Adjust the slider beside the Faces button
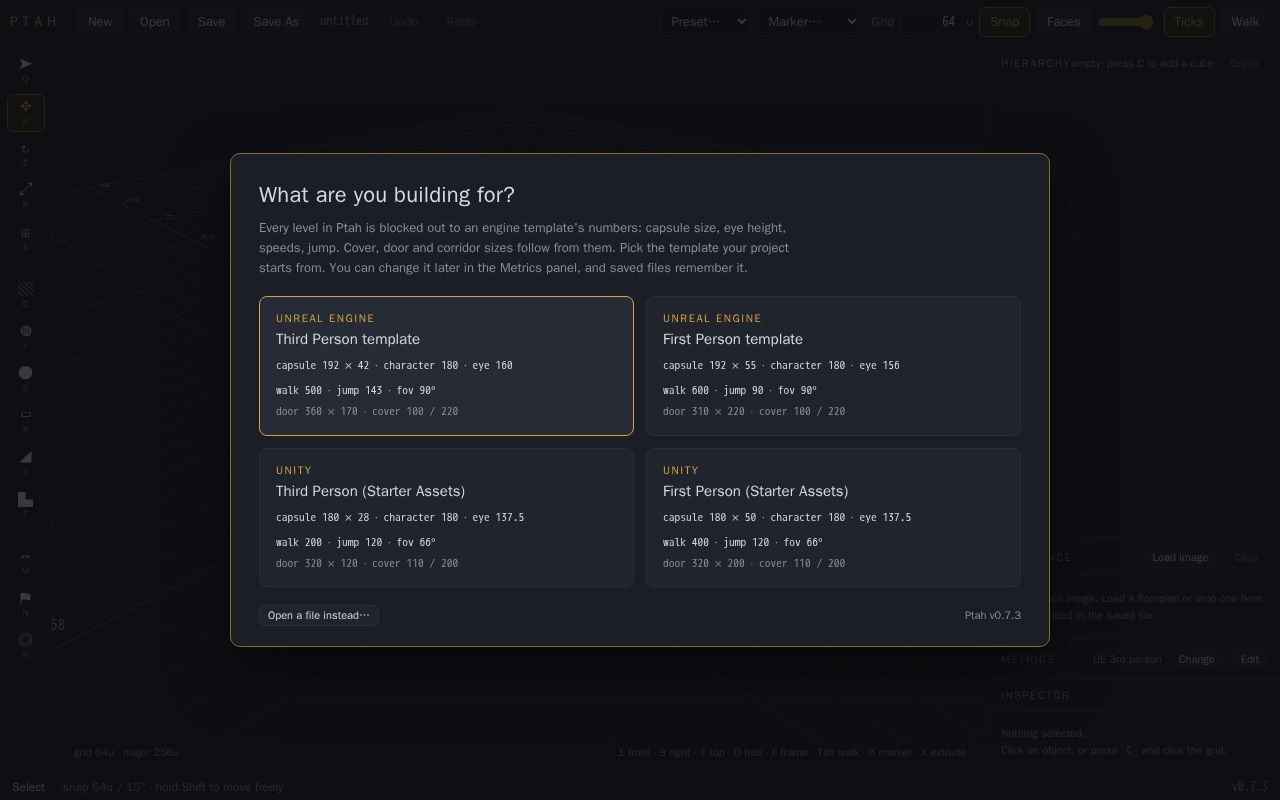The height and width of the screenshot is (800, 1280). pos(1126,22)
